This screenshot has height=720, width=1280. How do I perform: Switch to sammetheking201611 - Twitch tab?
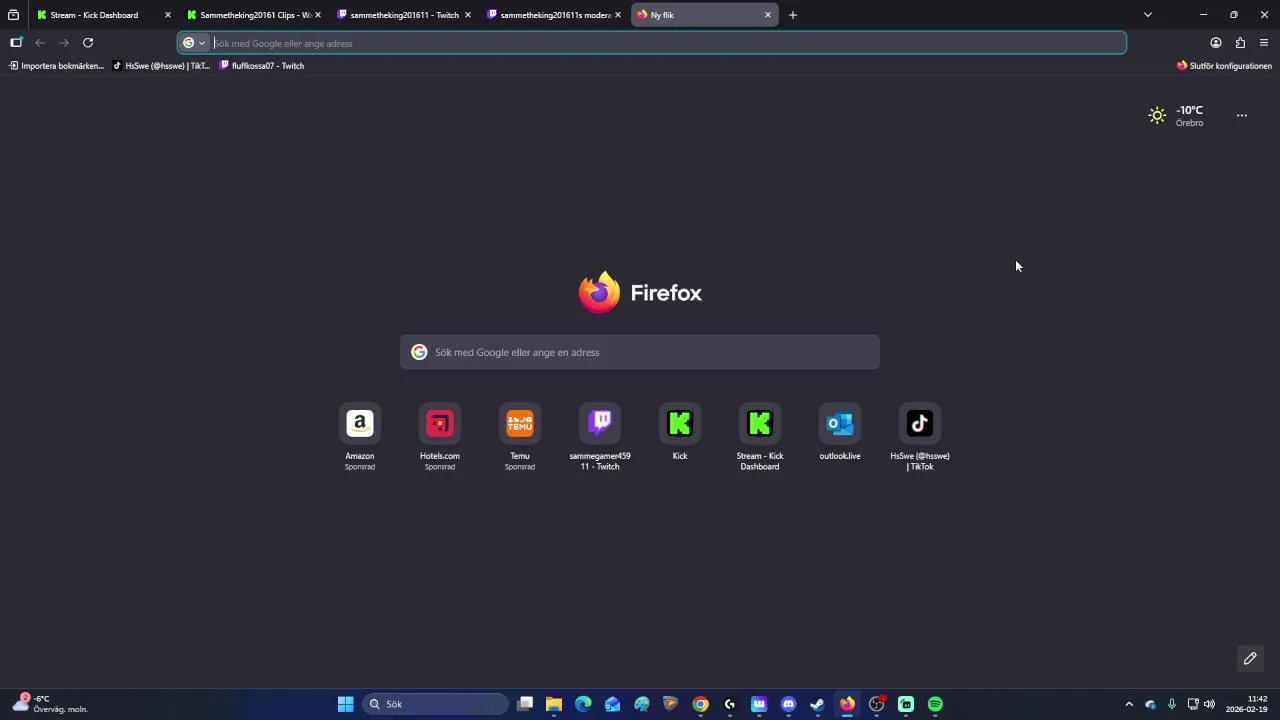(404, 15)
